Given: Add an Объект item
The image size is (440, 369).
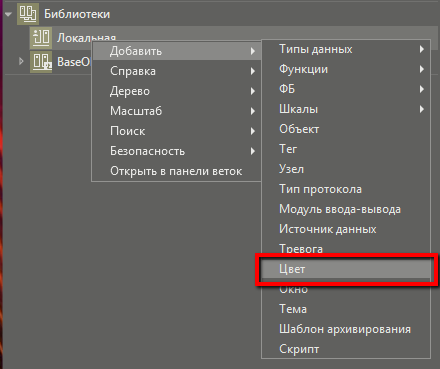Looking at the screenshot, I should 346,129.
